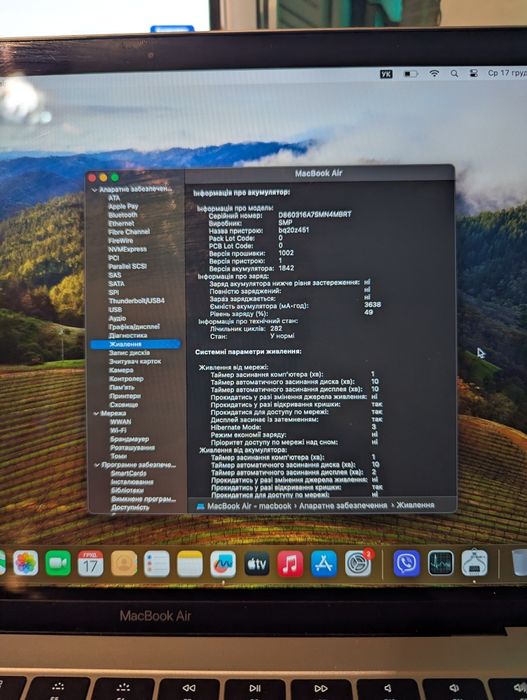The height and width of the screenshot is (700, 527).
Task: Click the System Information Dock icon
Action: [474, 563]
